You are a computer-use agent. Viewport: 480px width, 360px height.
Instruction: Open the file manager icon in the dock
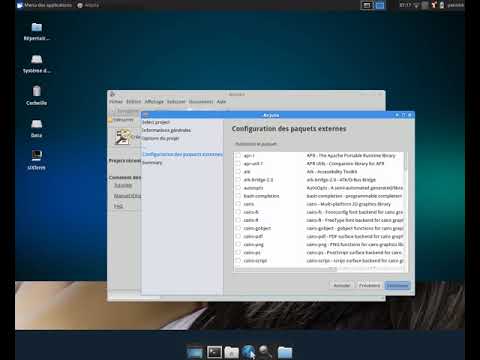(x=231, y=352)
